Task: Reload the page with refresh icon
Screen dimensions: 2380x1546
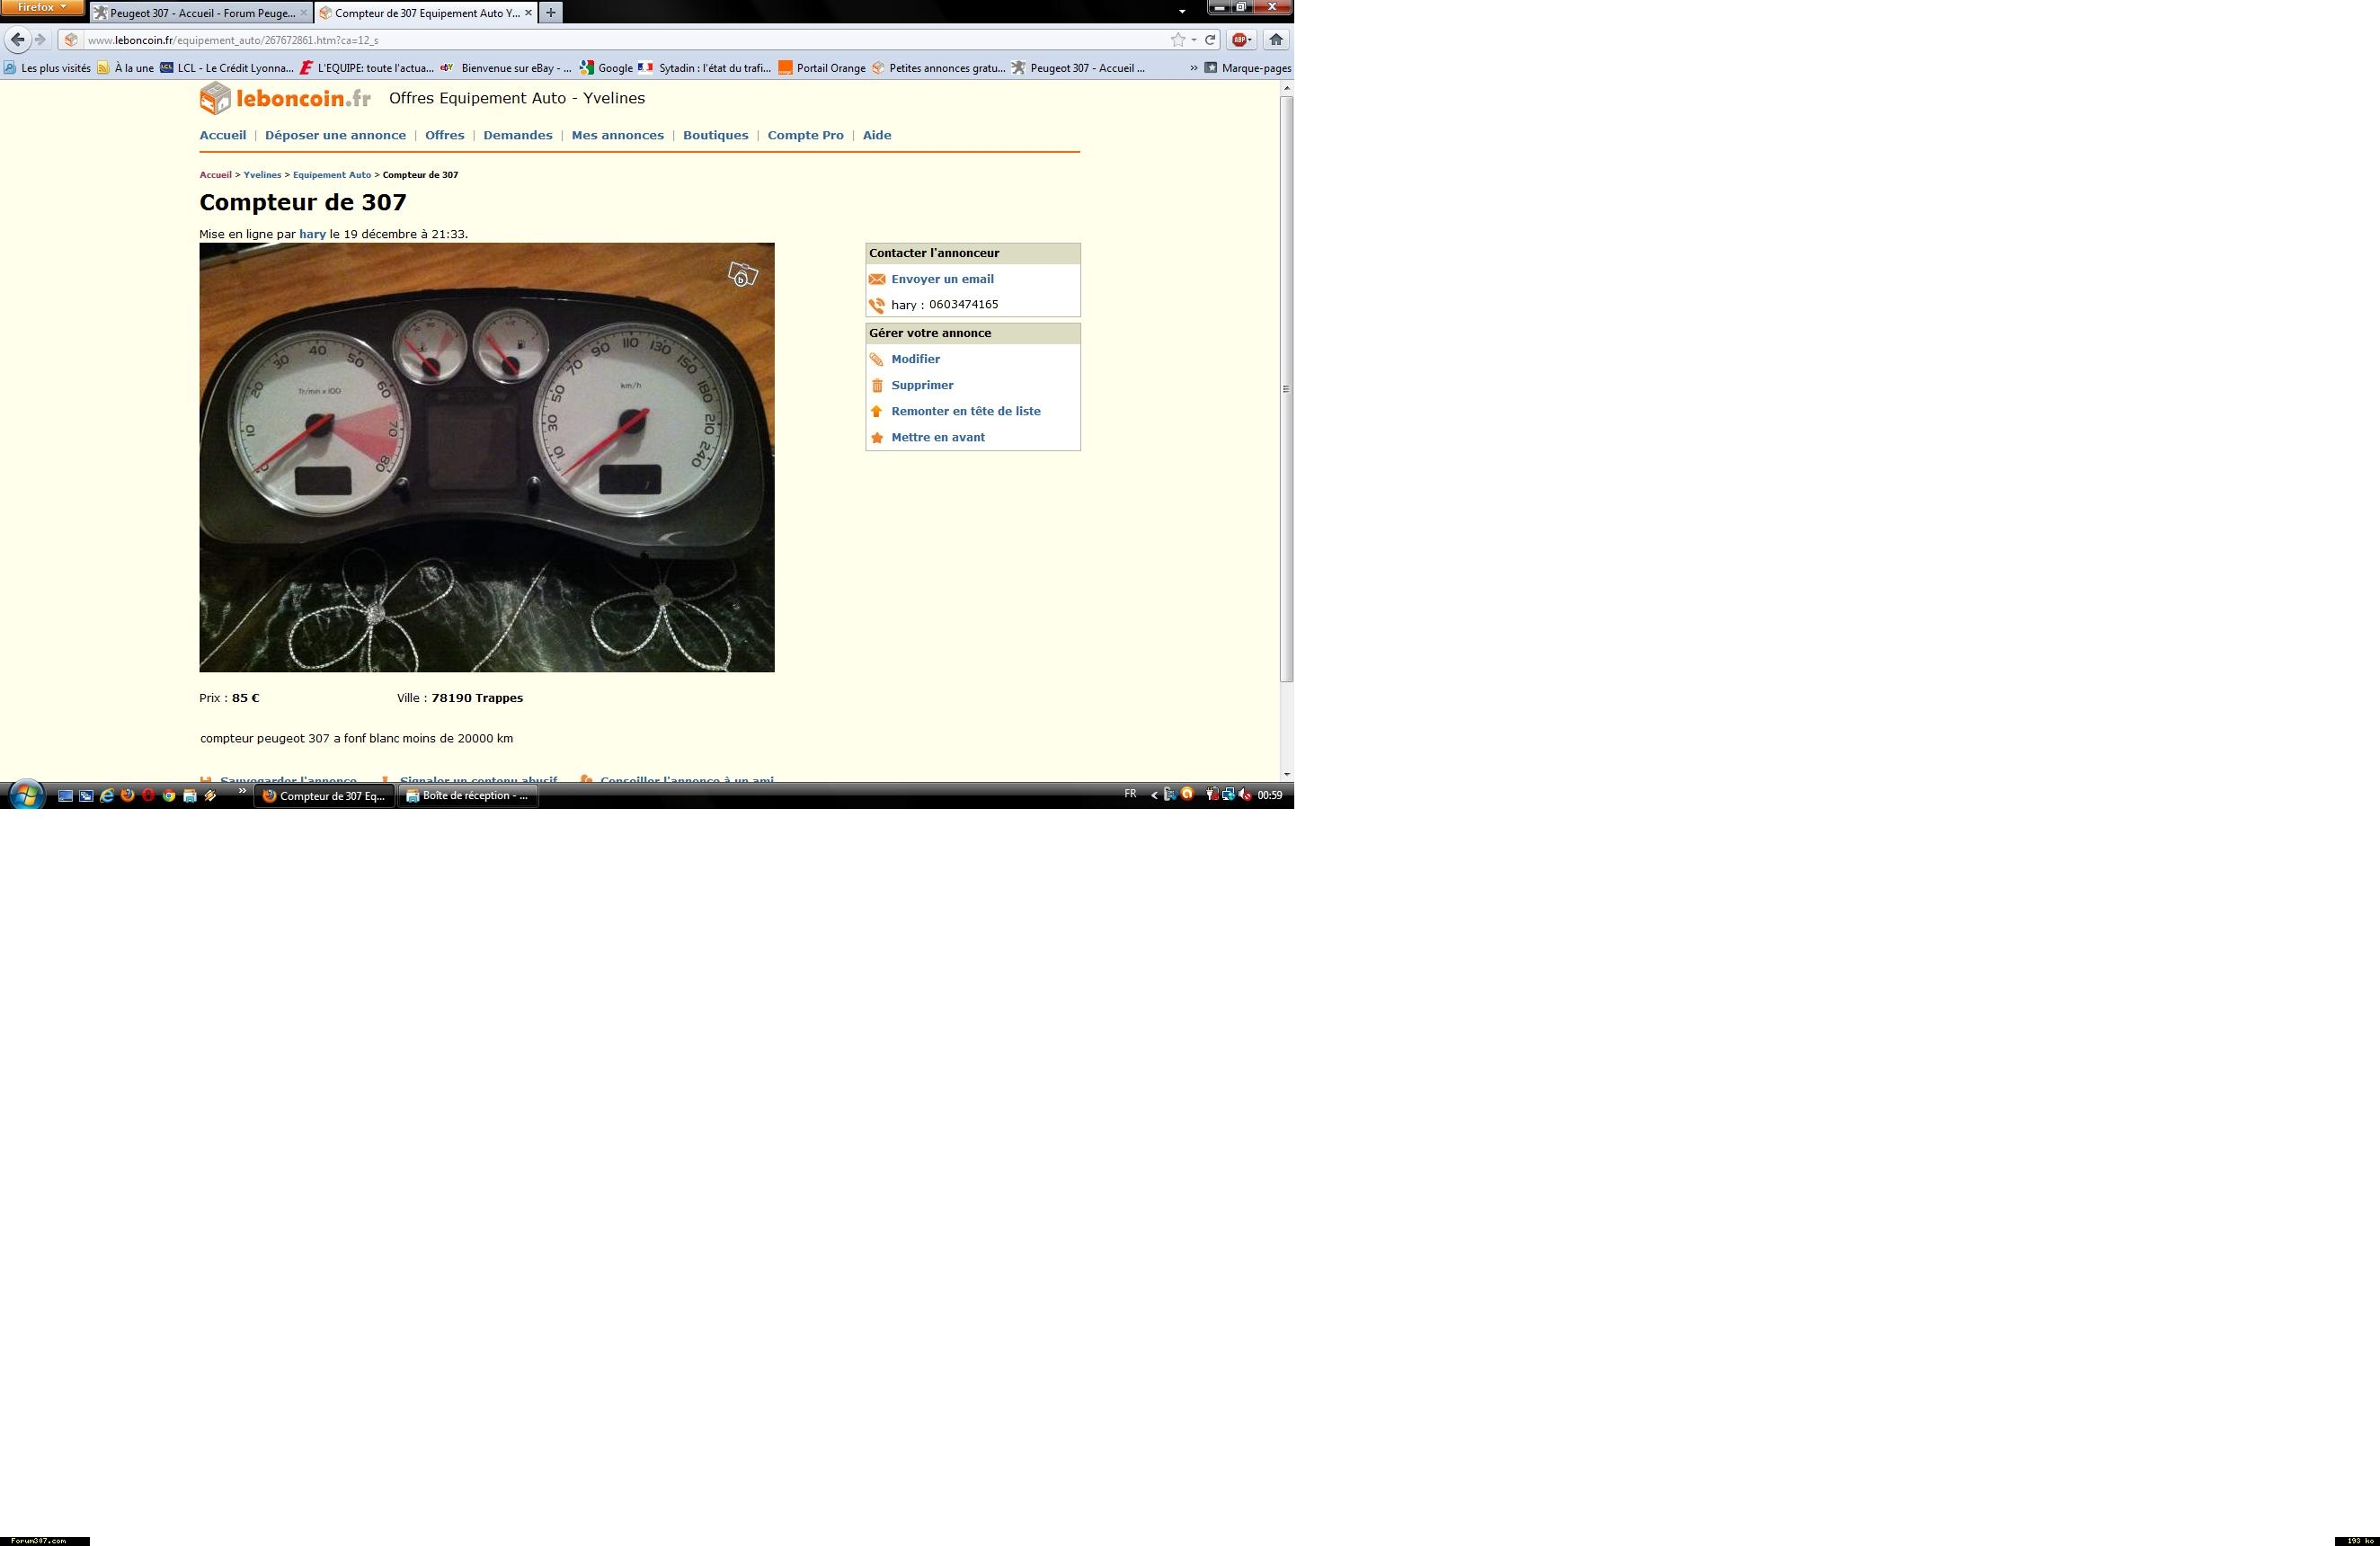Action: 1210,40
